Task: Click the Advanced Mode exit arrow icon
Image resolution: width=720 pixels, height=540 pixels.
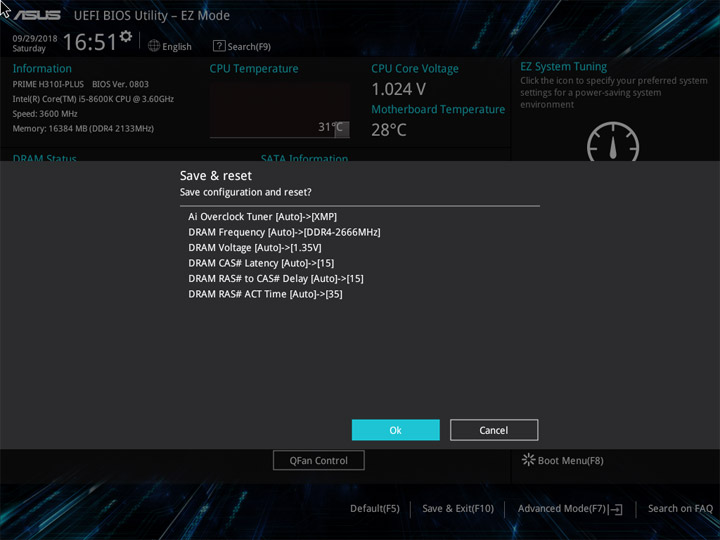Action: tap(616, 509)
